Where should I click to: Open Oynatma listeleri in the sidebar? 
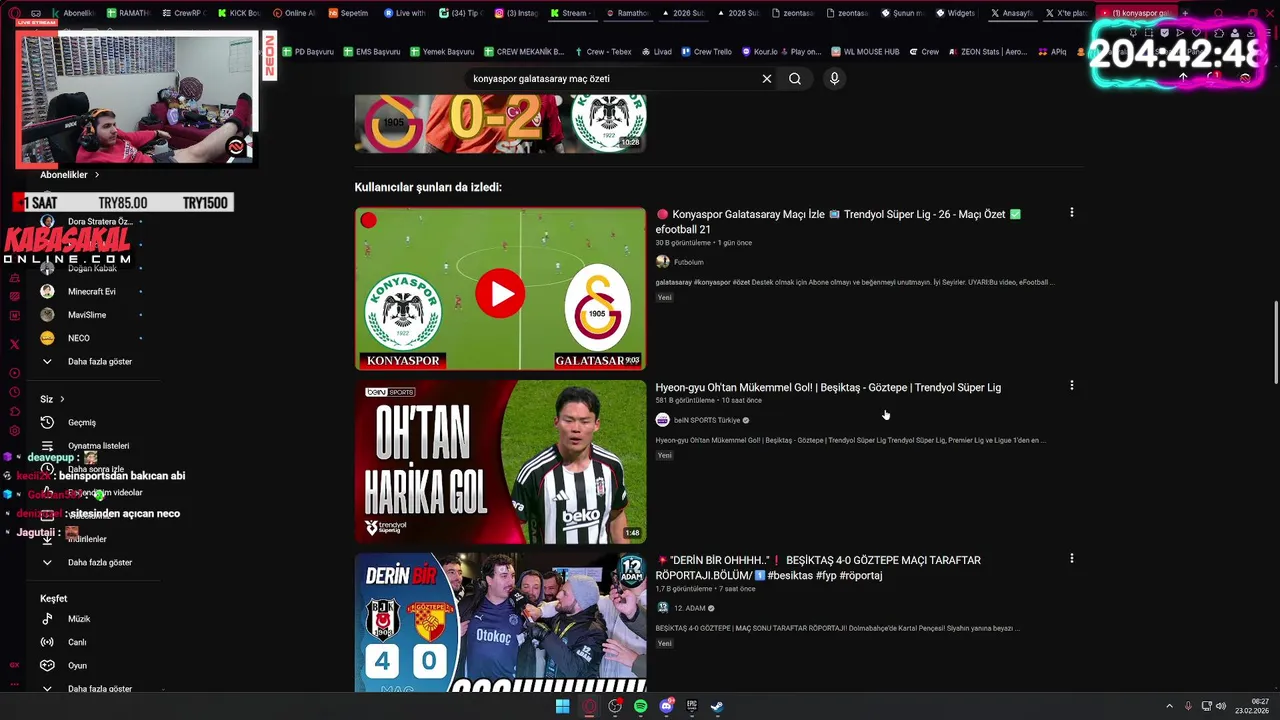(x=98, y=446)
